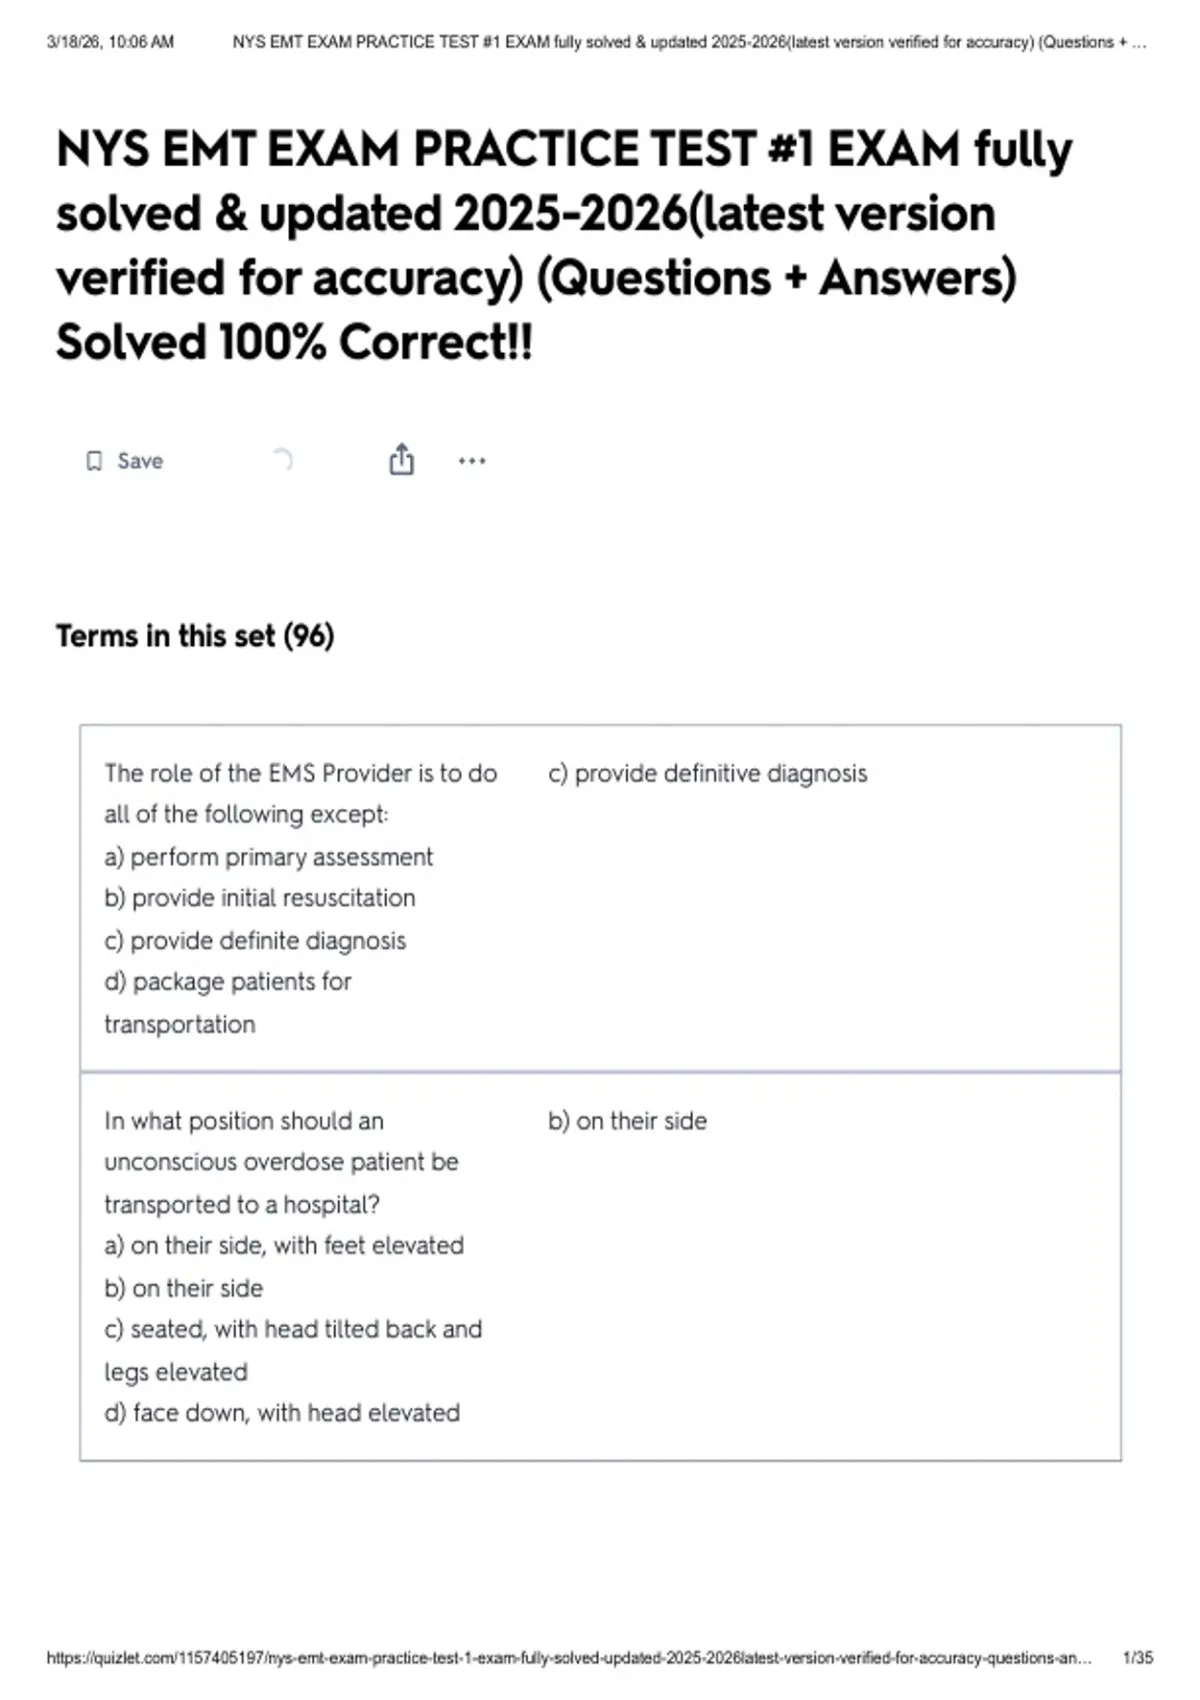The width and height of the screenshot is (1200, 1700).
Task: Click option 'a) perform primary assessment'
Action: (x=268, y=857)
